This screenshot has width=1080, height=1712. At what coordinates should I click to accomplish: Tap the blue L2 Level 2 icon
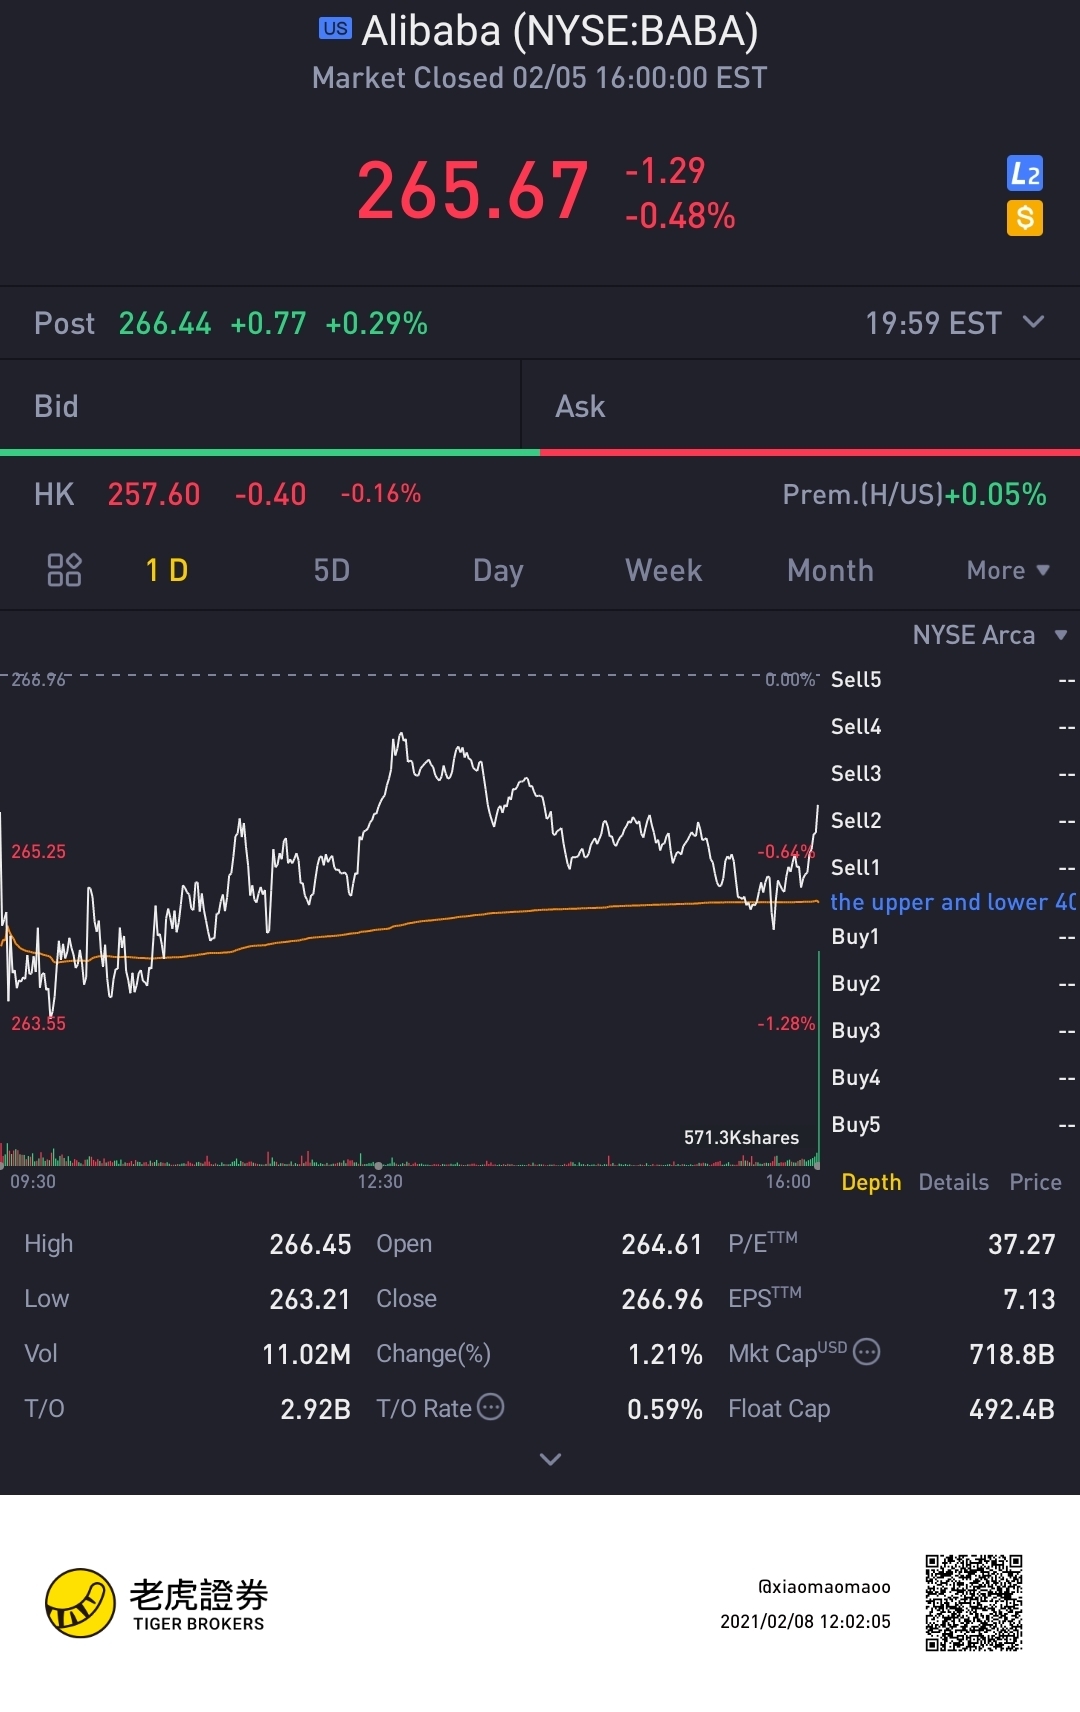1024,173
